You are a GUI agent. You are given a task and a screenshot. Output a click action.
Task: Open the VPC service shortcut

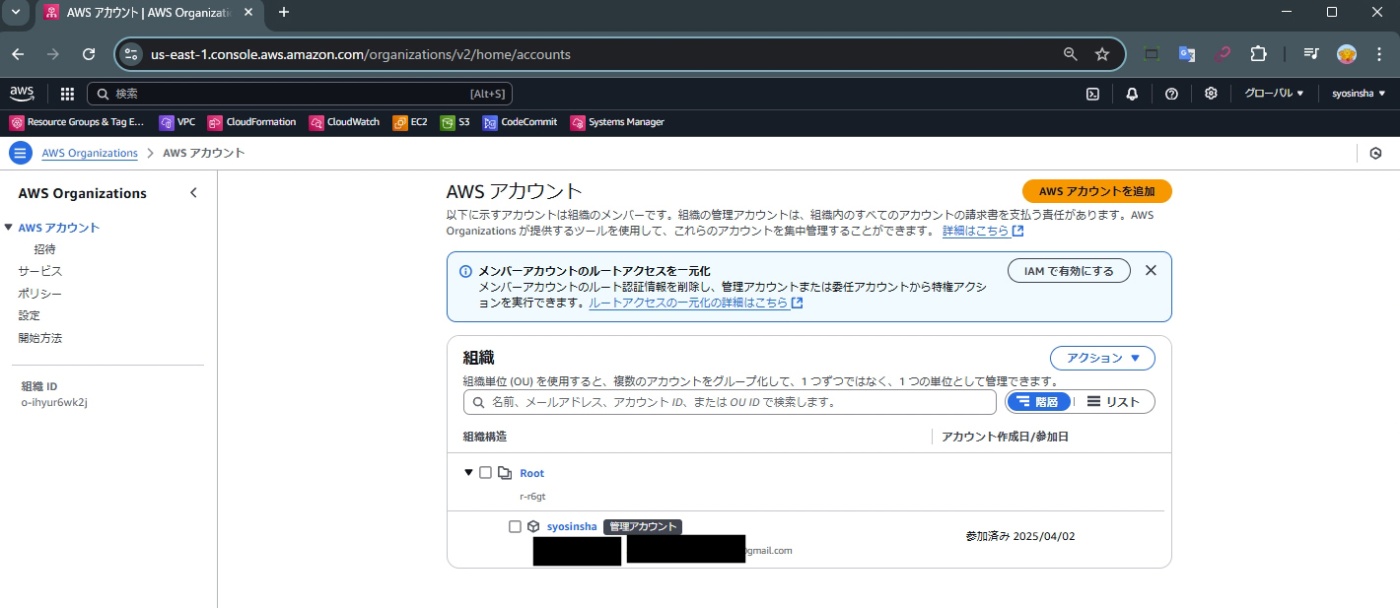(x=177, y=122)
